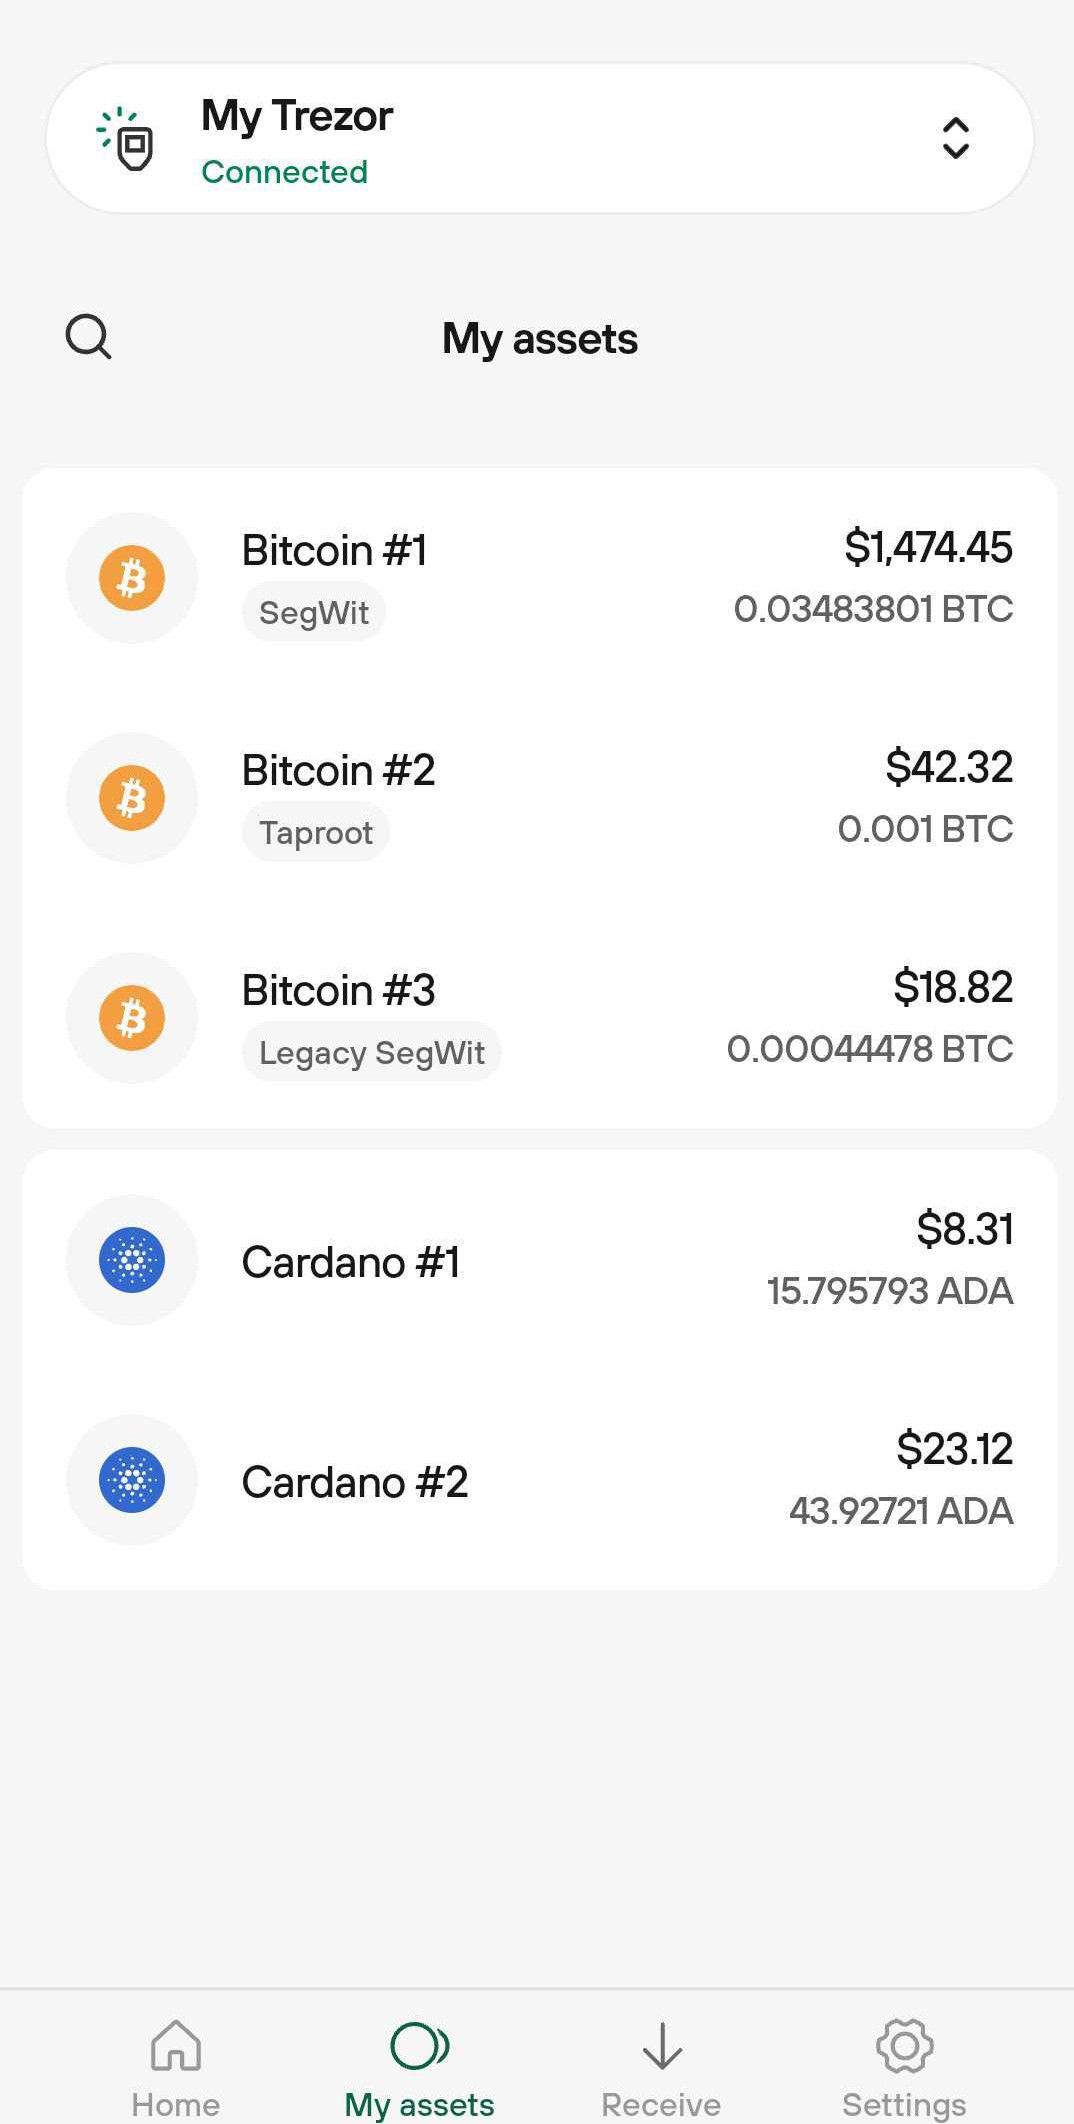Screen dimensions: 1074x2124
Task: Open the Bitcoin #1 account name
Action: pyautogui.click(x=334, y=550)
